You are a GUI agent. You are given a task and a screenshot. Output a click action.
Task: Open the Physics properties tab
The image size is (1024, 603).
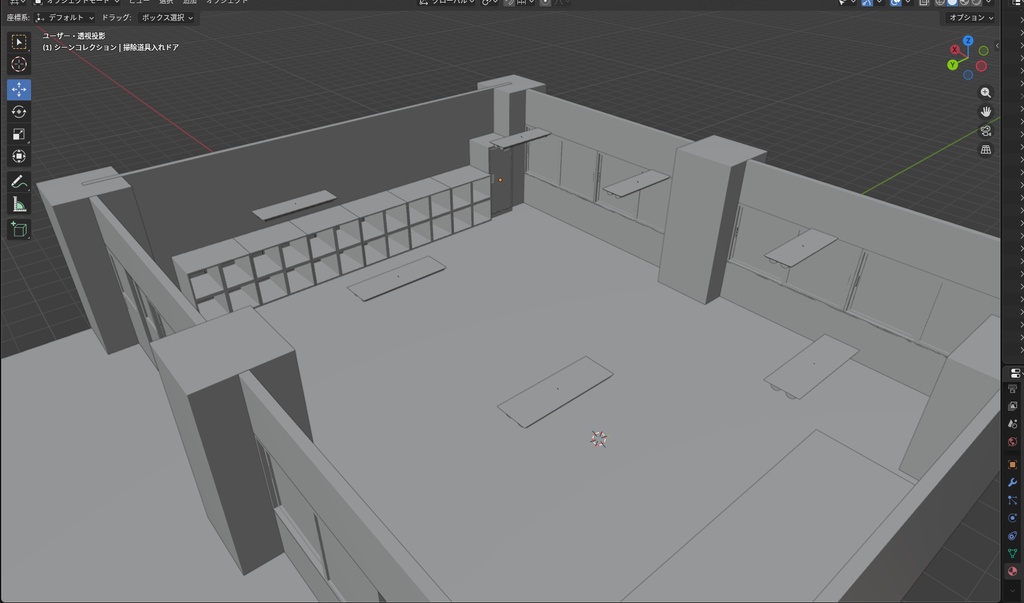point(1012,518)
